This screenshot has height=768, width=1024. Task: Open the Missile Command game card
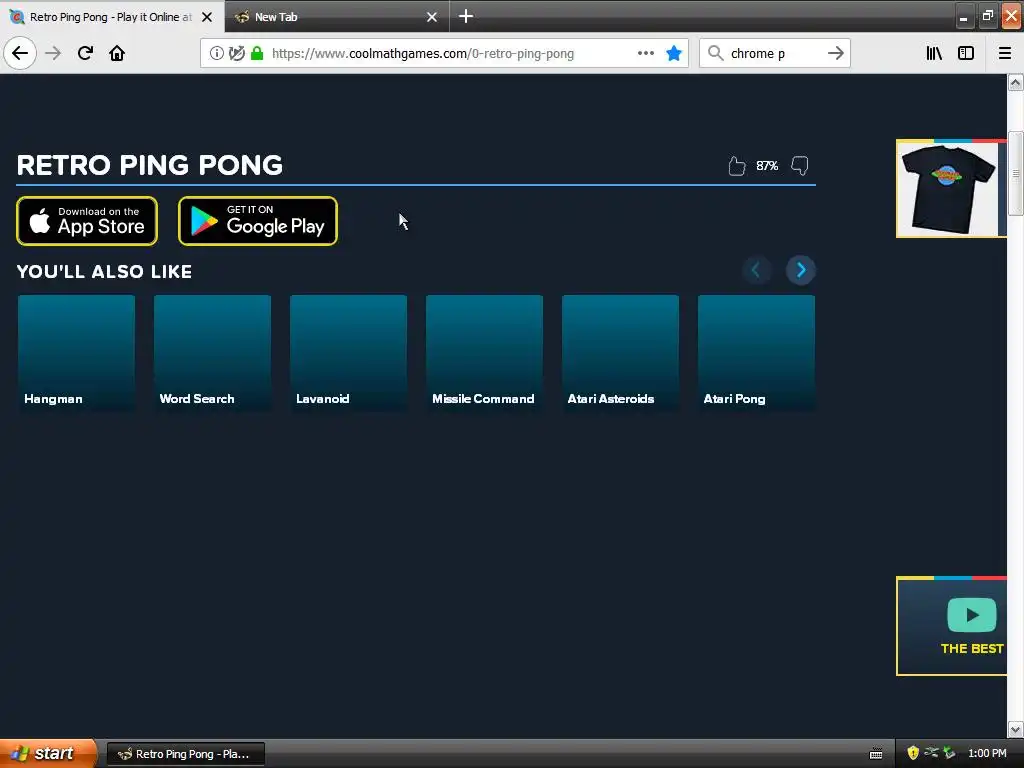tap(484, 353)
